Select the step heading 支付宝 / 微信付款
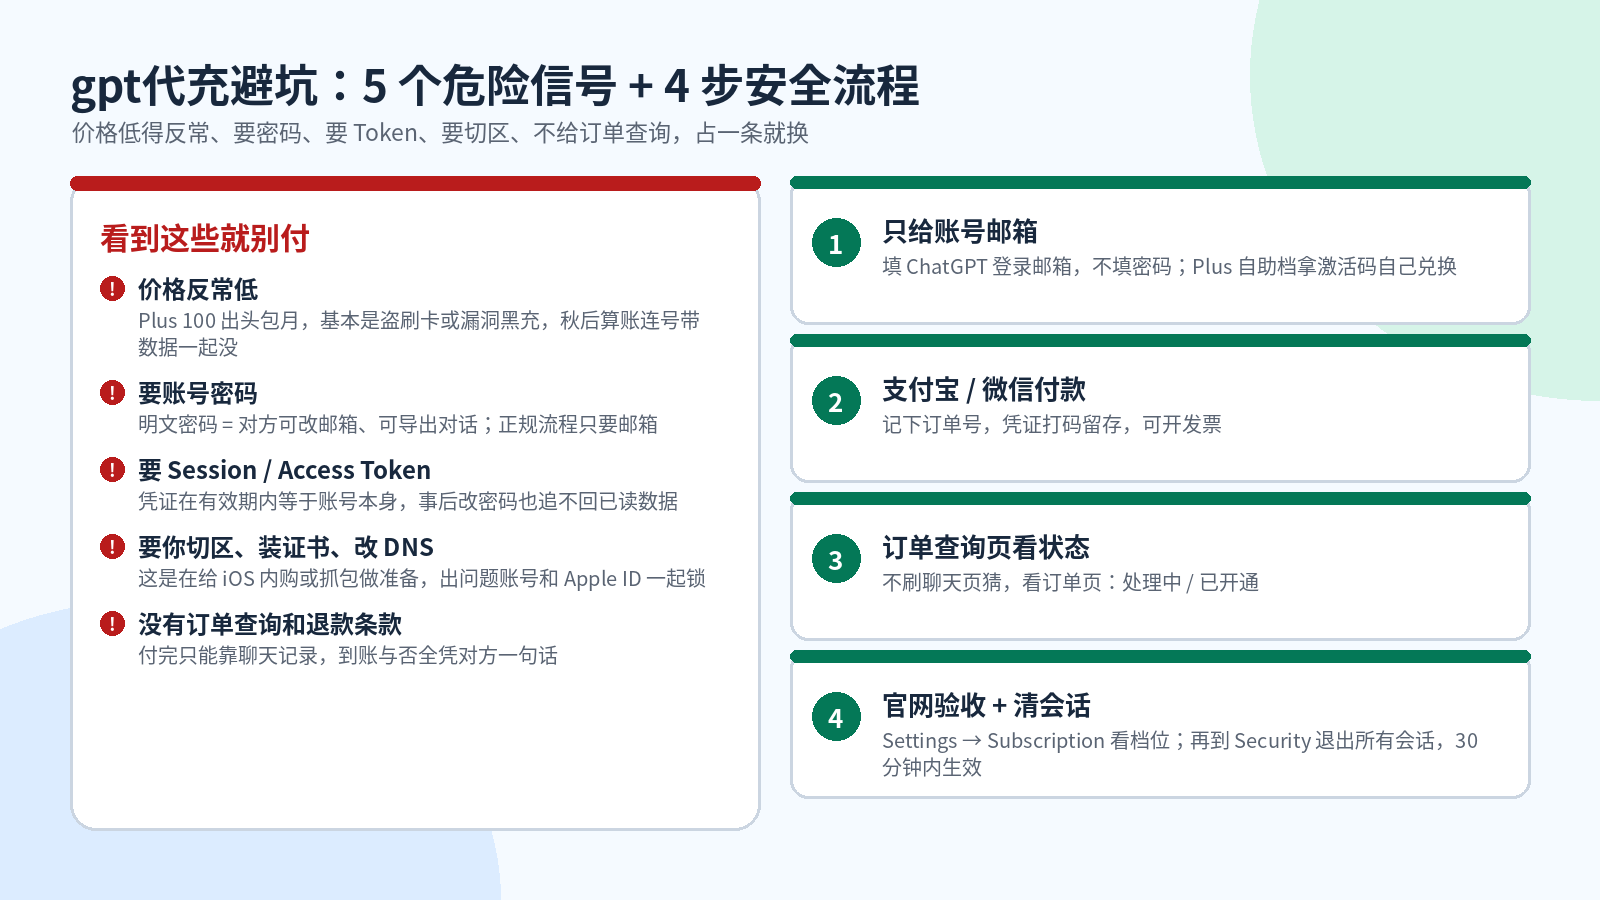1600x900 pixels. point(984,390)
